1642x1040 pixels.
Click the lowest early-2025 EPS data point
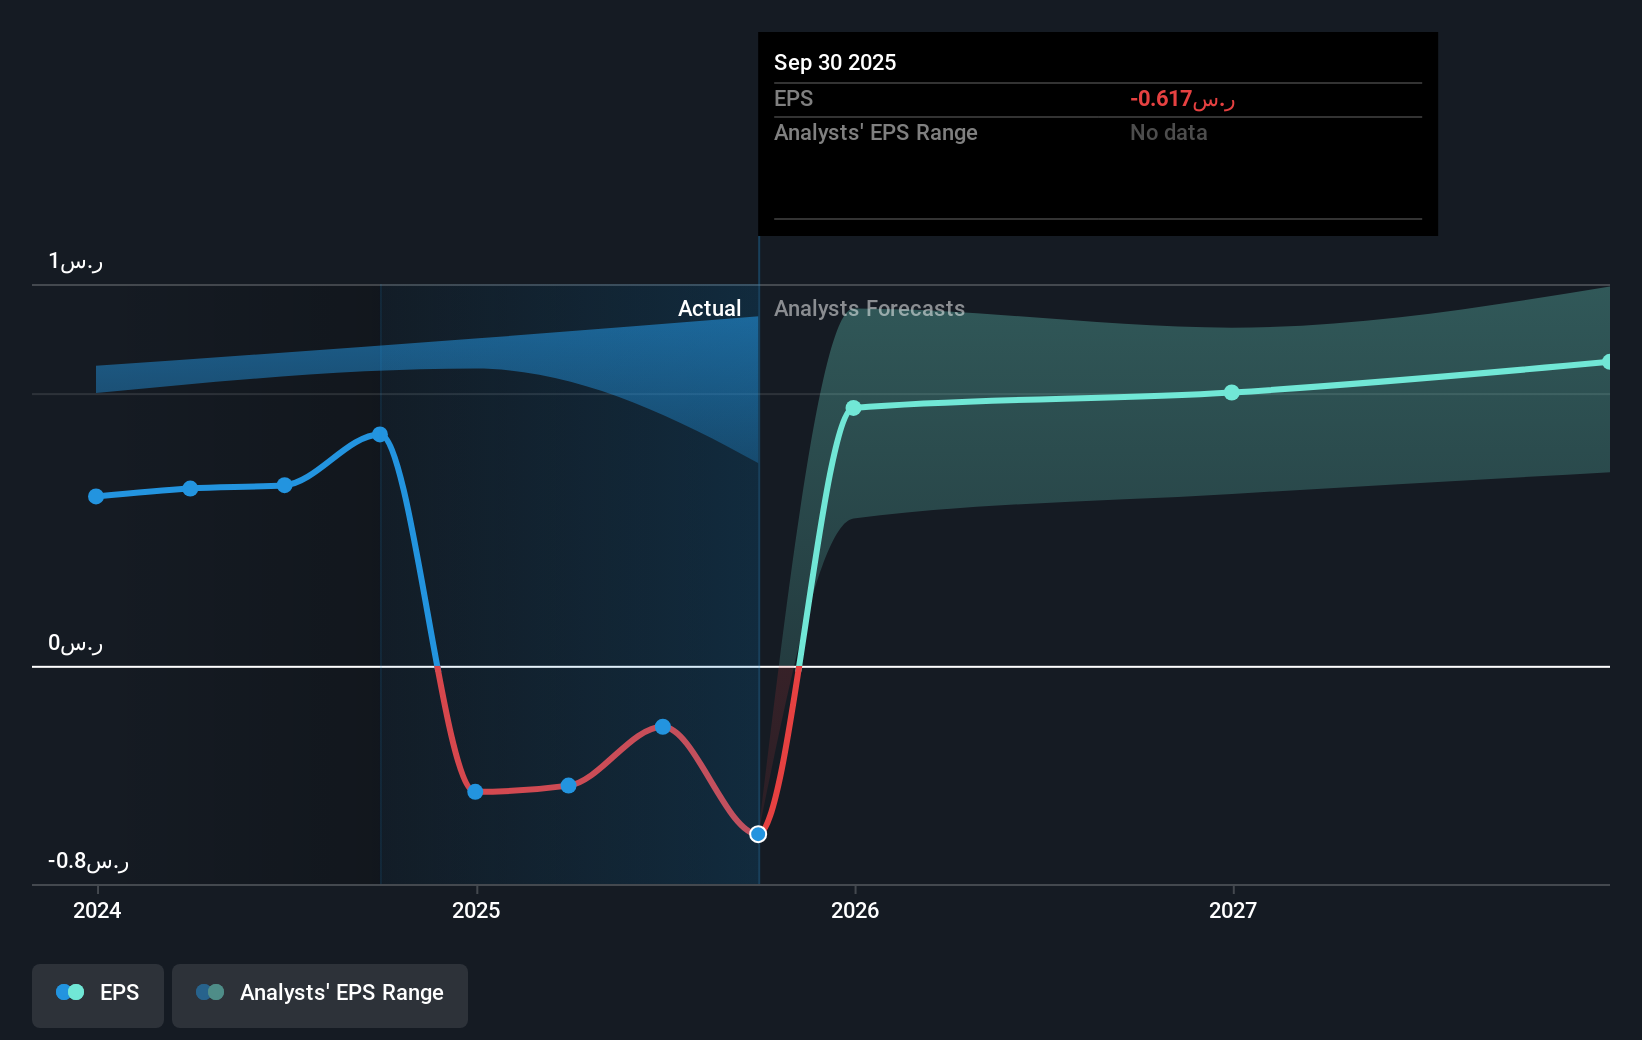coord(476,791)
